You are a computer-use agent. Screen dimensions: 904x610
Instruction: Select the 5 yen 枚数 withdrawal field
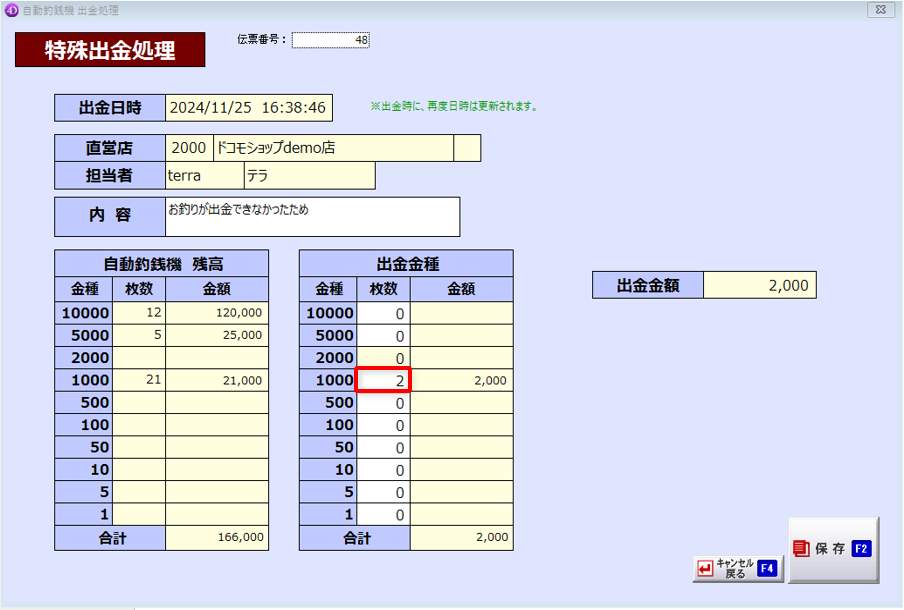[384, 492]
